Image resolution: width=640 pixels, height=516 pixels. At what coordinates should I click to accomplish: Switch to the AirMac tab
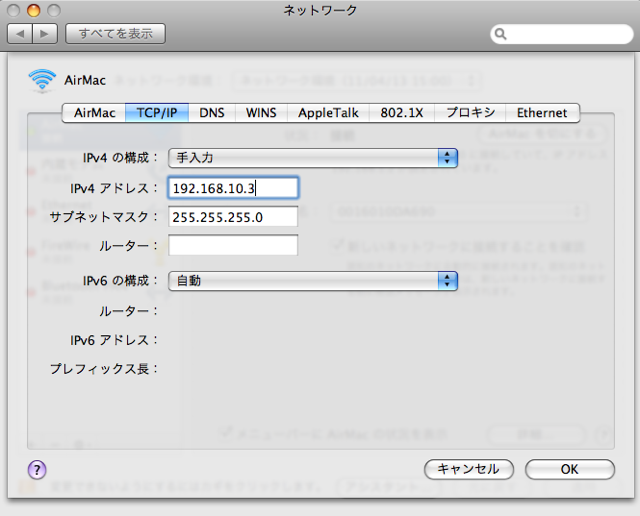pyautogui.click(x=94, y=113)
